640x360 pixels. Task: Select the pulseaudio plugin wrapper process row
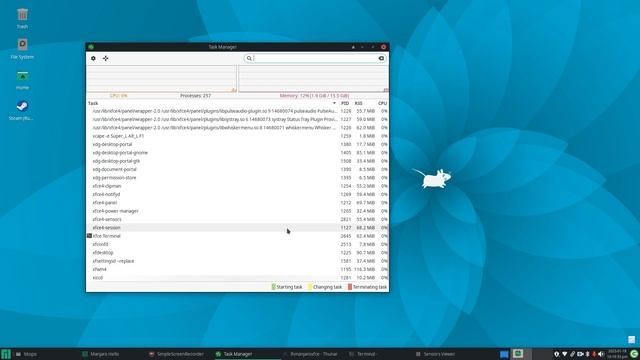pos(238,111)
